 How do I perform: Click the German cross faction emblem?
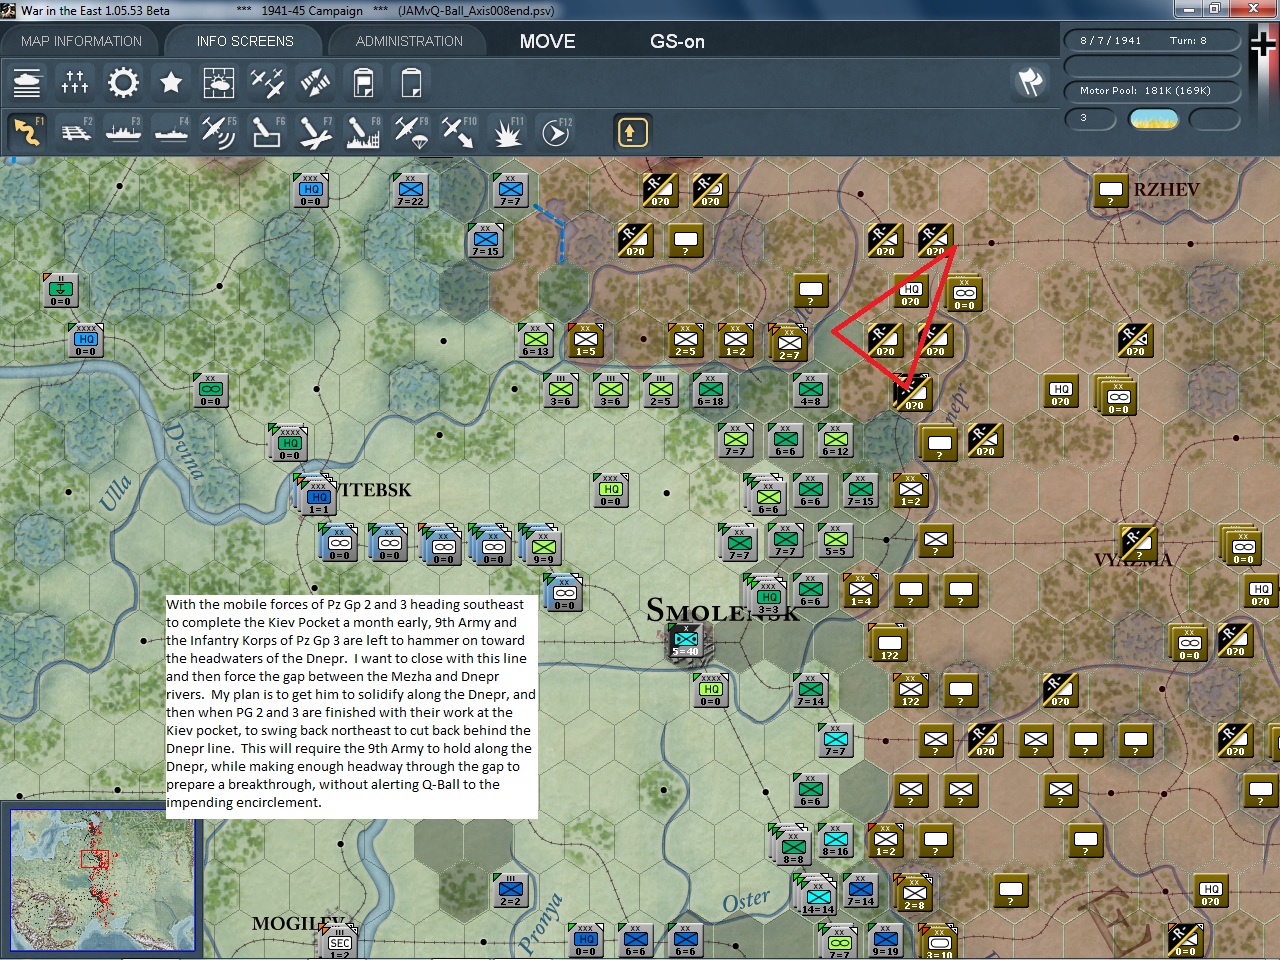(x=1263, y=43)
